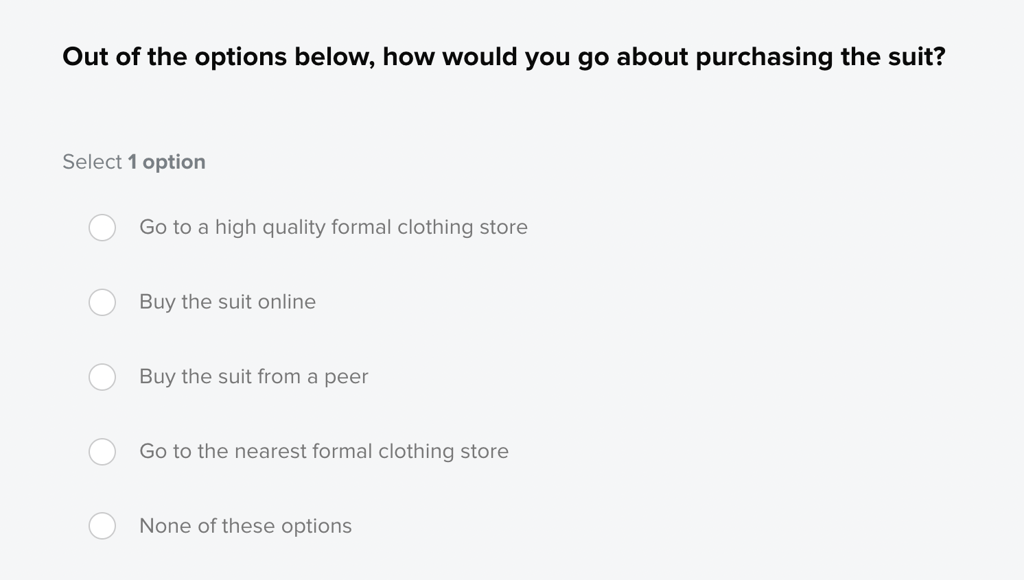Click the bold '1 option' text
The width and height of the screenshot is (1024, 580).
[167, 162]
